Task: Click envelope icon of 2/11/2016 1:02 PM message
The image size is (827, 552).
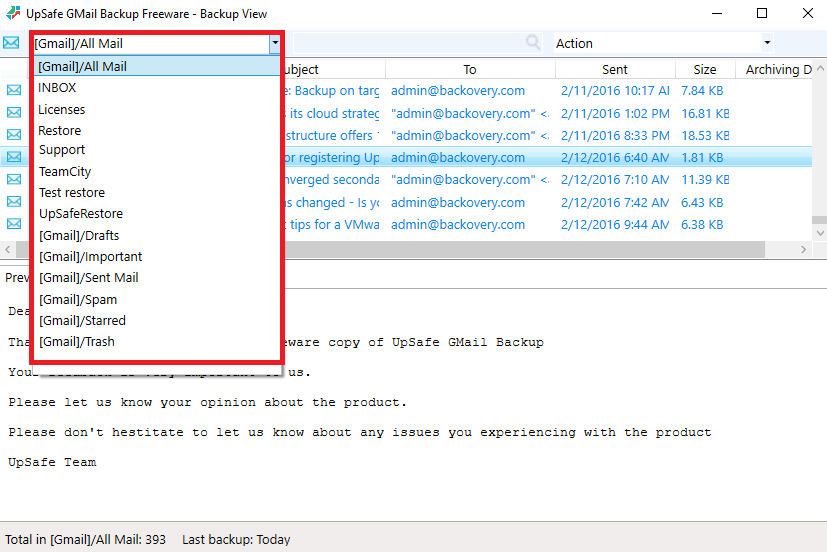Action: 14,113
